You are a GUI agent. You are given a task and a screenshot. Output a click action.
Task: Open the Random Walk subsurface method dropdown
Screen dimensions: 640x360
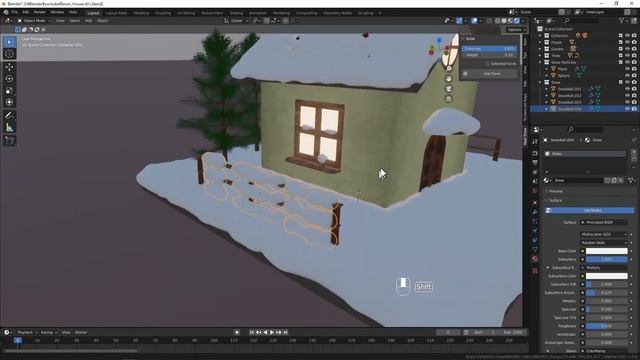604,242
